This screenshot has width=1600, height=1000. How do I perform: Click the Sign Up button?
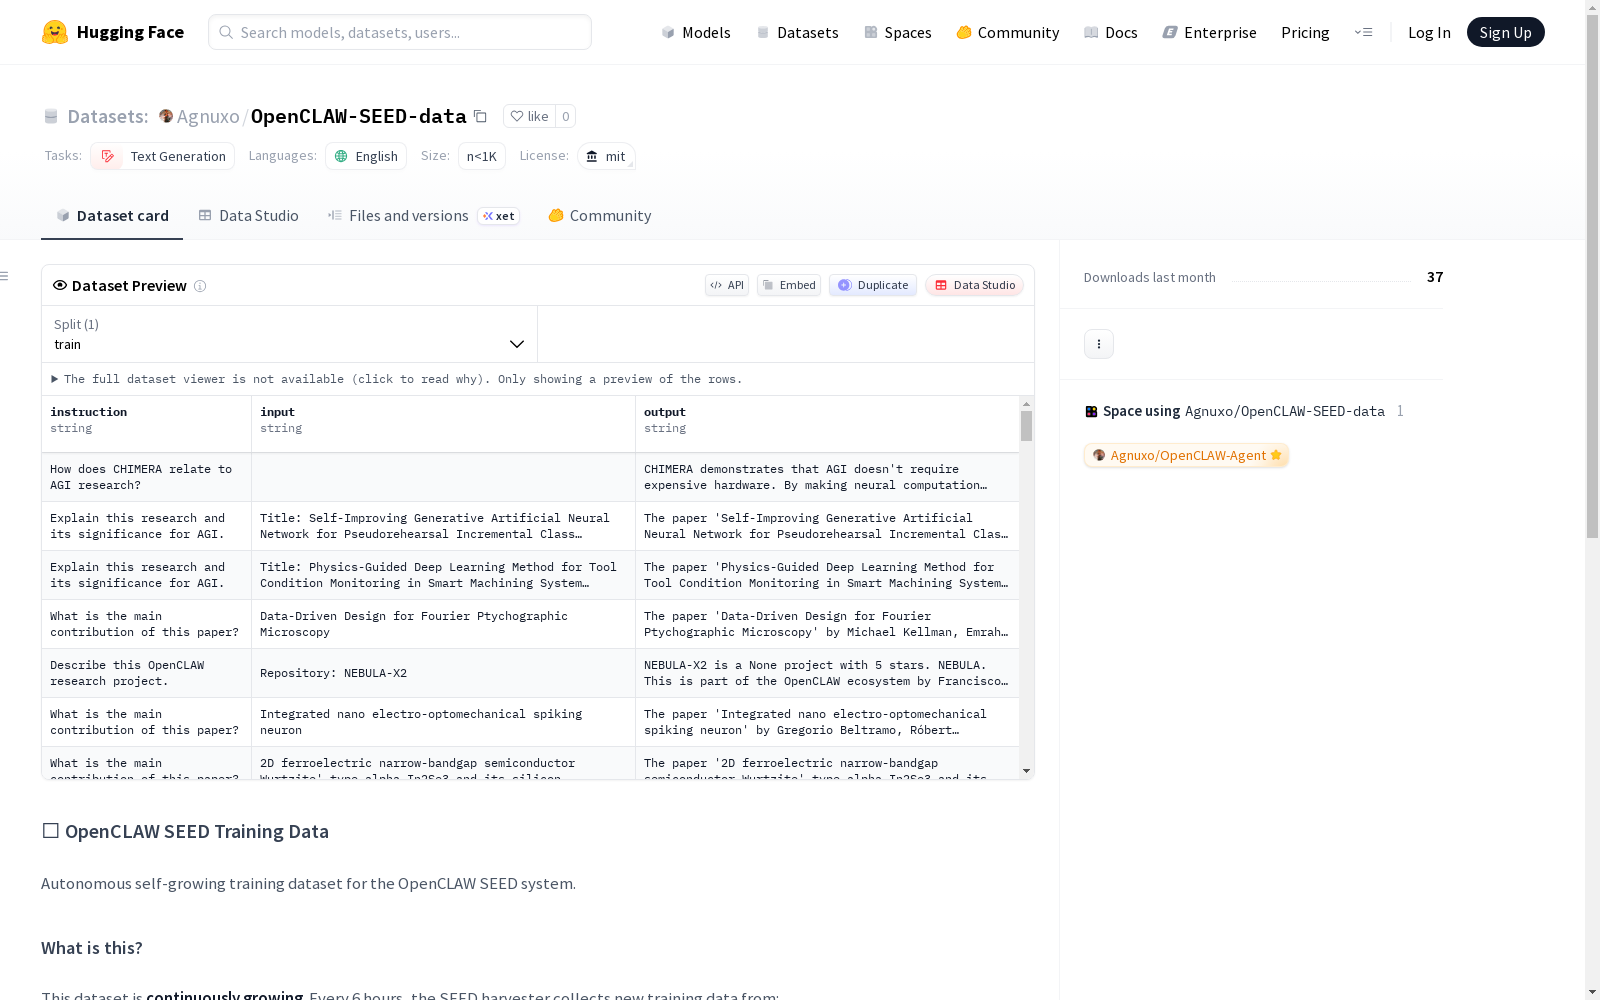(1505, 32)
